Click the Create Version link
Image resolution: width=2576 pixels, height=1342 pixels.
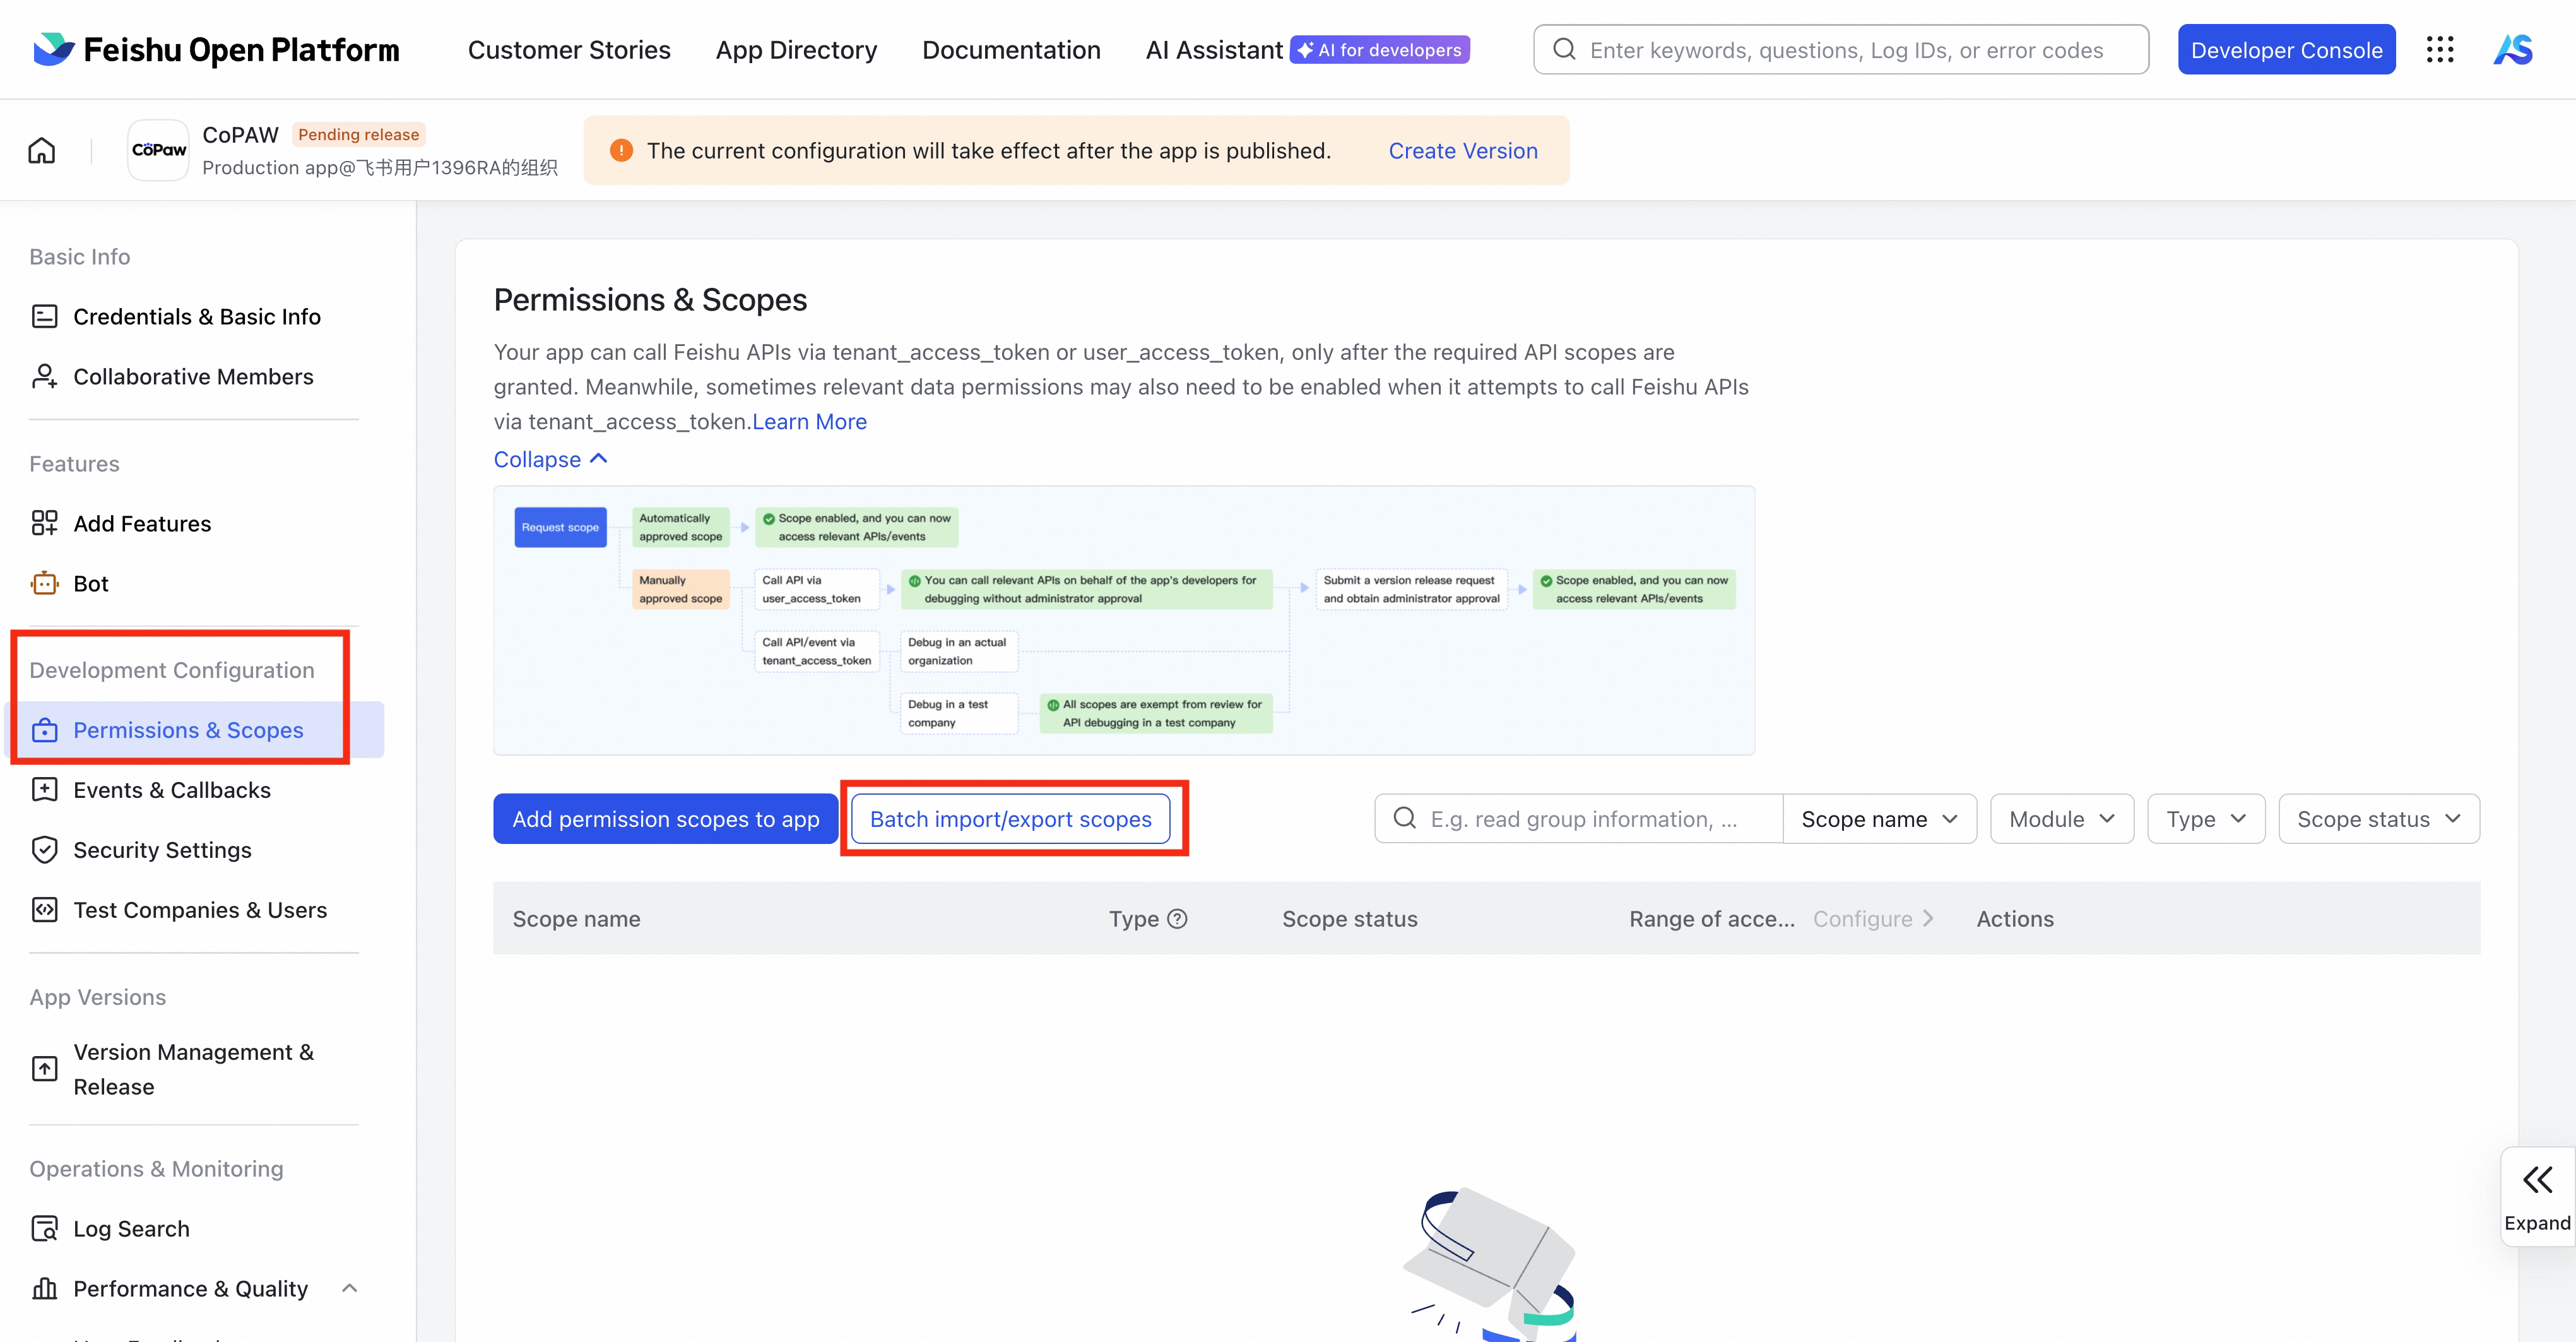[x=1462, y=150]
